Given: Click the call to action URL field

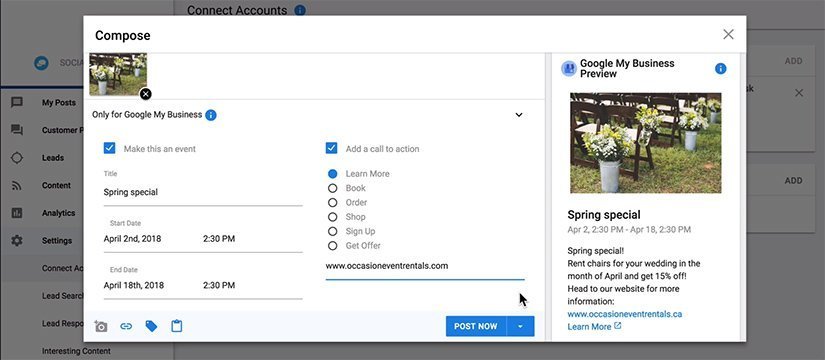Looking at the screenshot, I should pyautogui.click(x=425, y=266).
